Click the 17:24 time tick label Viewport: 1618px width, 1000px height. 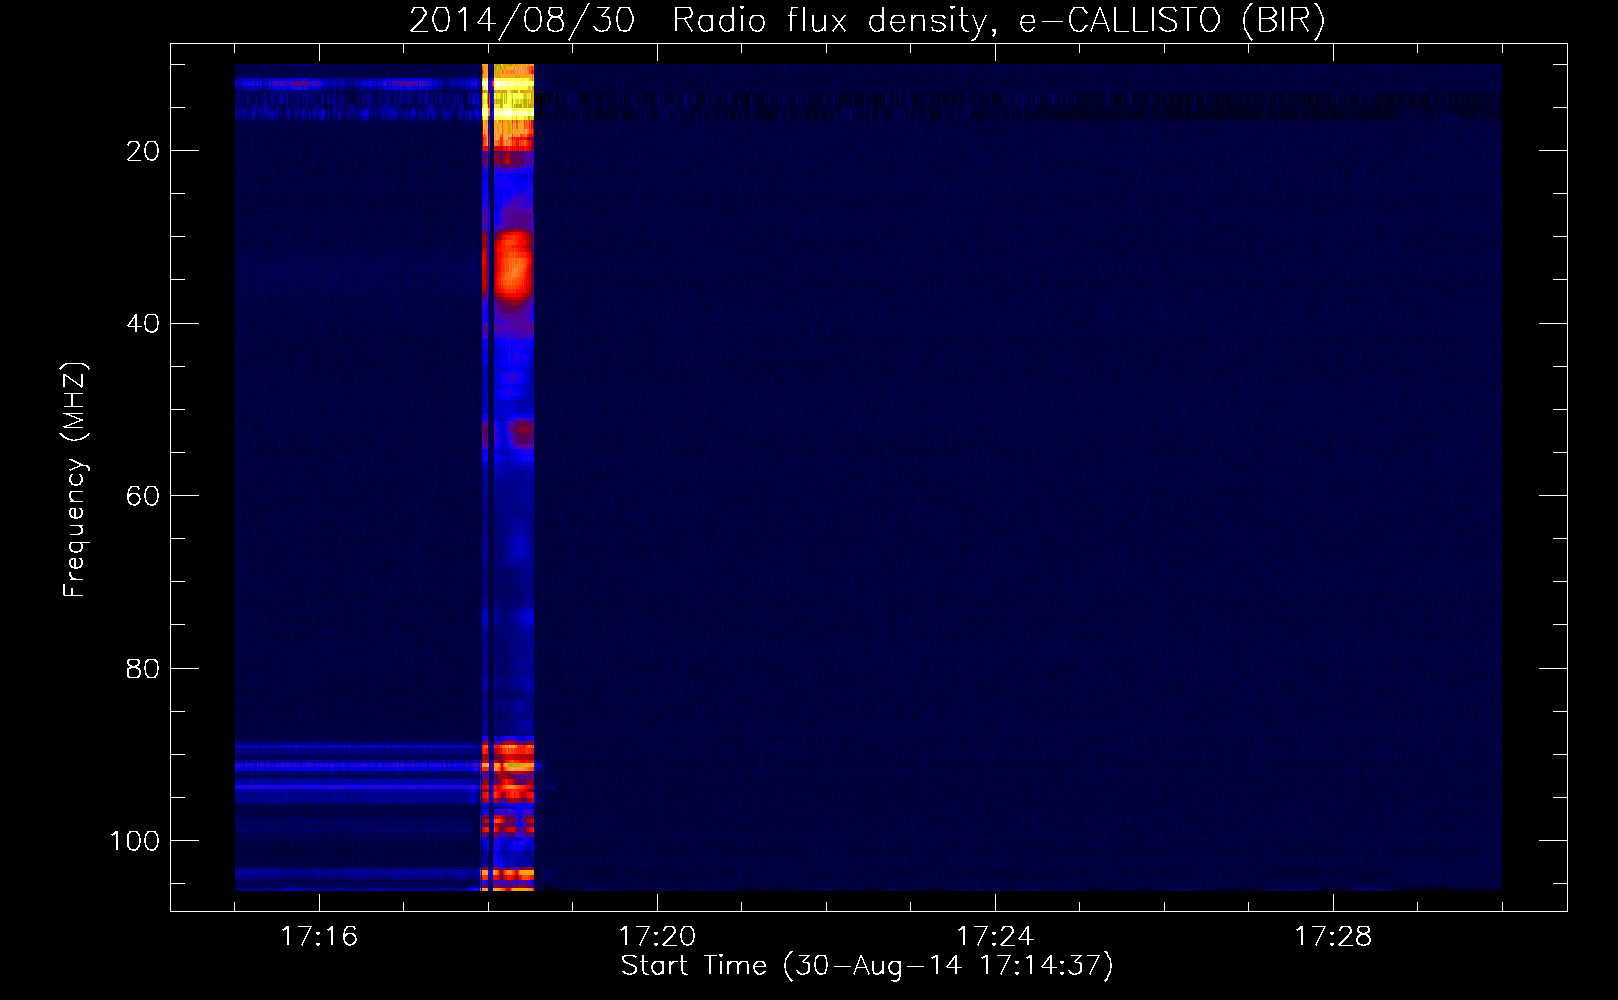pos(995,937)
